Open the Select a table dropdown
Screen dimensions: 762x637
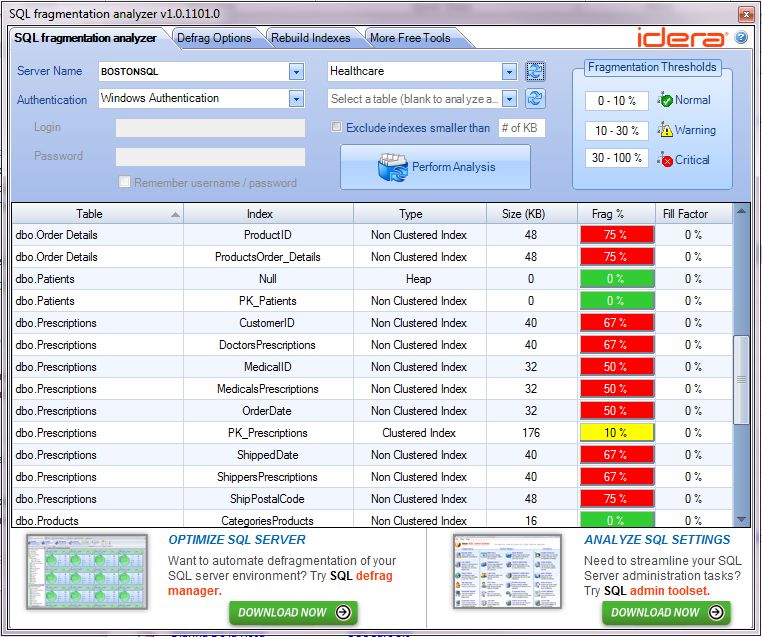click(509, 99)
